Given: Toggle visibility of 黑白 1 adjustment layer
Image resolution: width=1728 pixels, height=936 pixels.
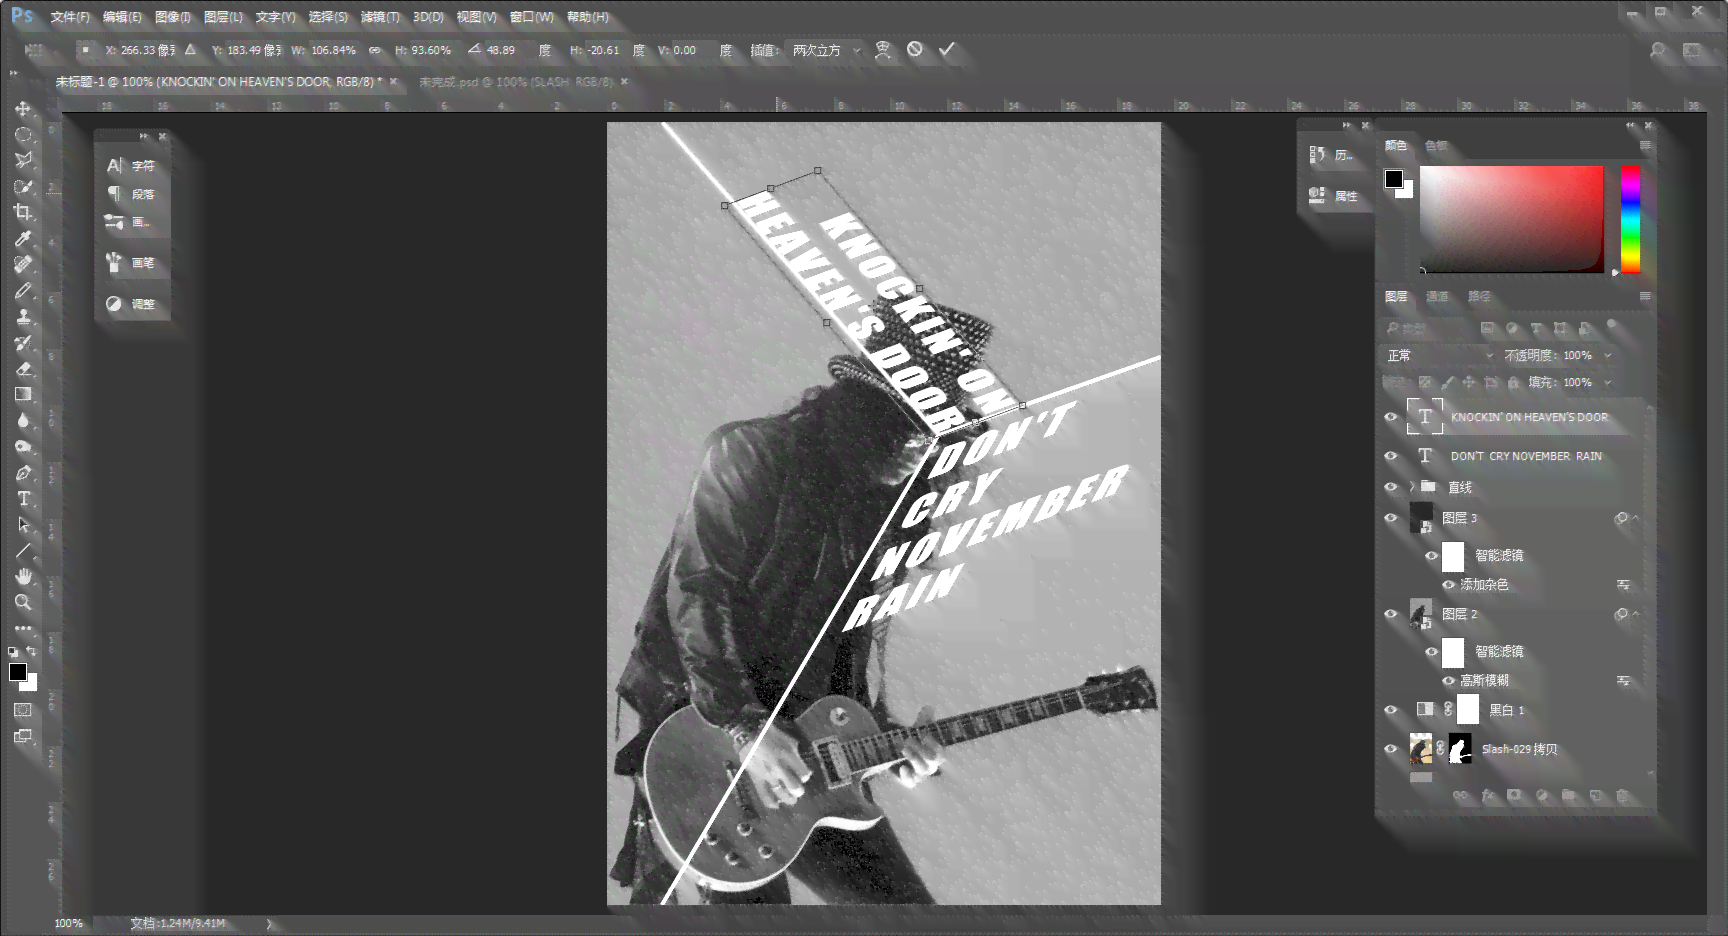Looking at the screenshot, I should [x=1391, y=710].
